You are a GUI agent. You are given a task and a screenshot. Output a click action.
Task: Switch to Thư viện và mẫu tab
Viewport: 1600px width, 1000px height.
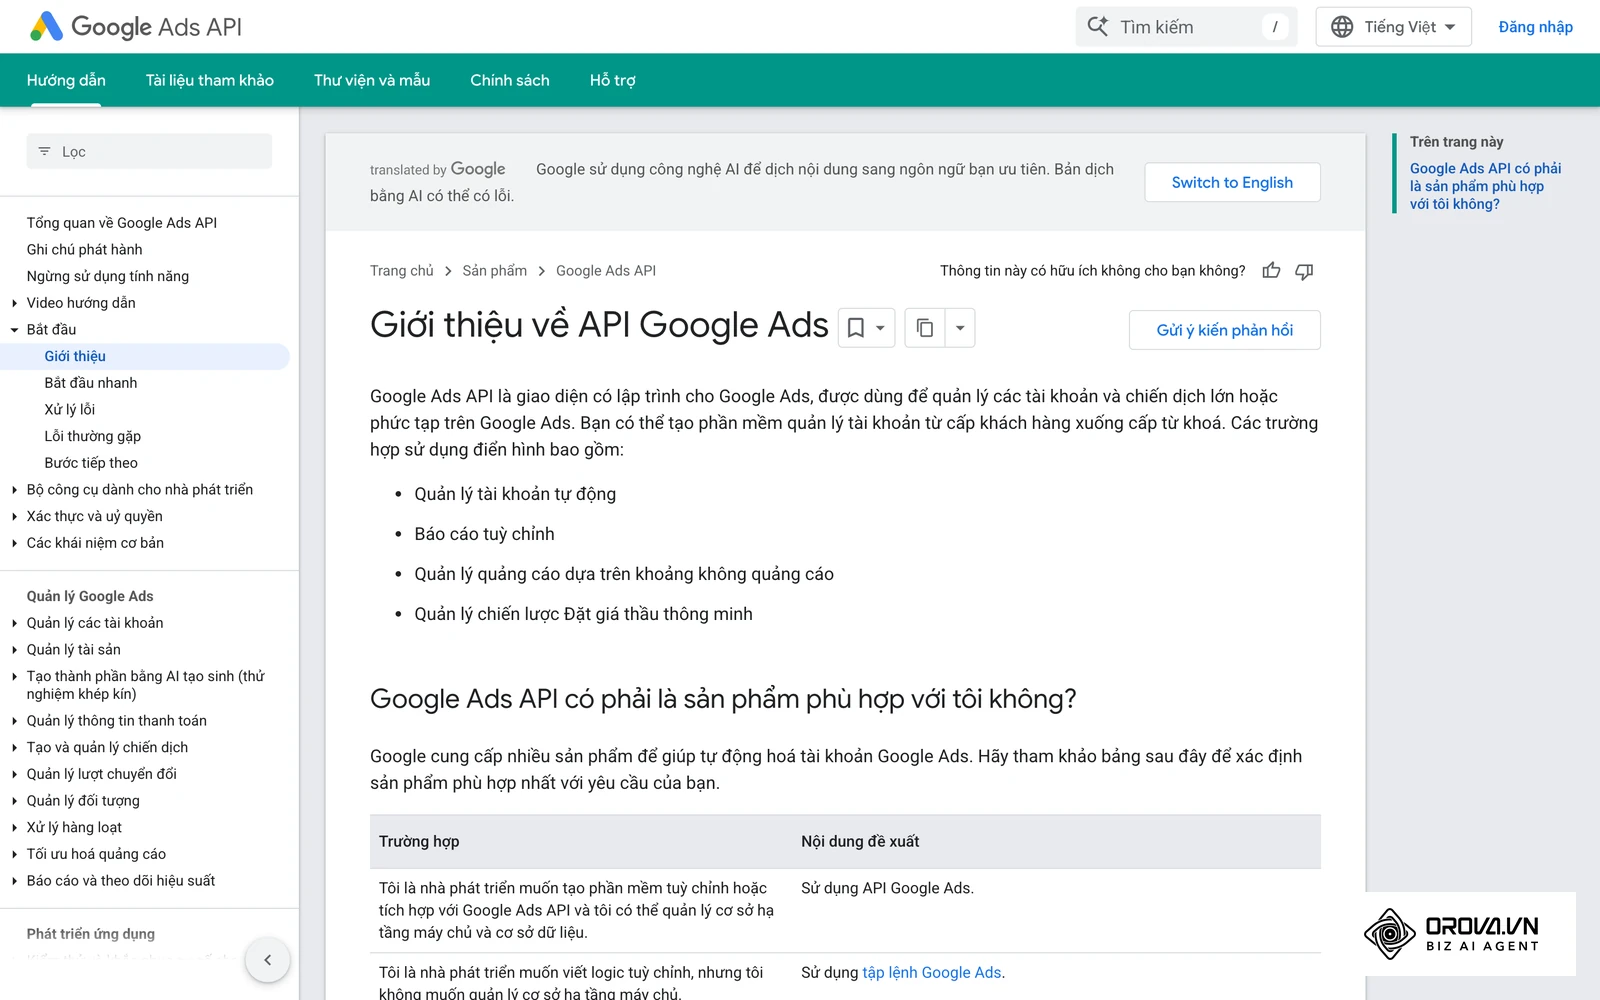(x=372, y=80)
